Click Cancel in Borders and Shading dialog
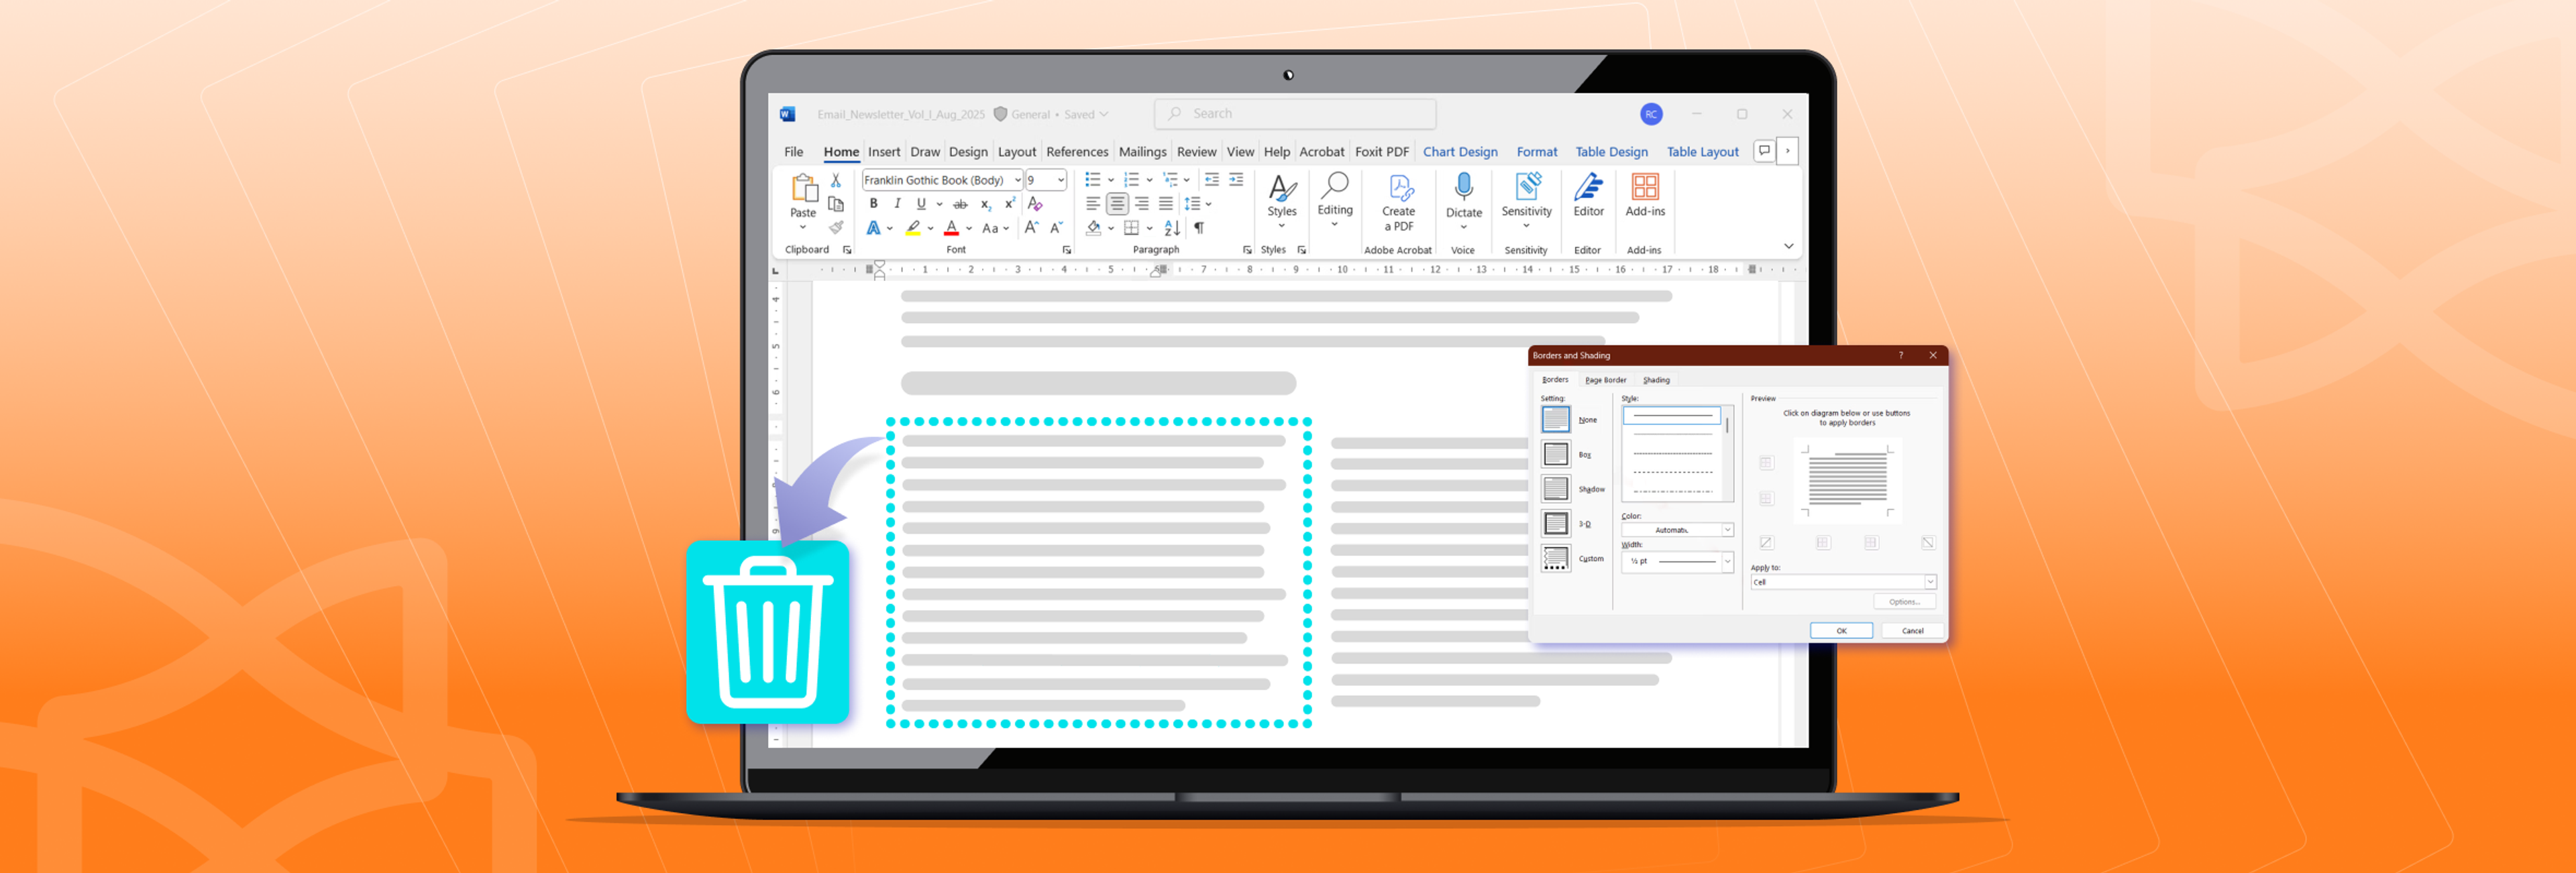The image size is (2576, 873). click(1911, 631)
